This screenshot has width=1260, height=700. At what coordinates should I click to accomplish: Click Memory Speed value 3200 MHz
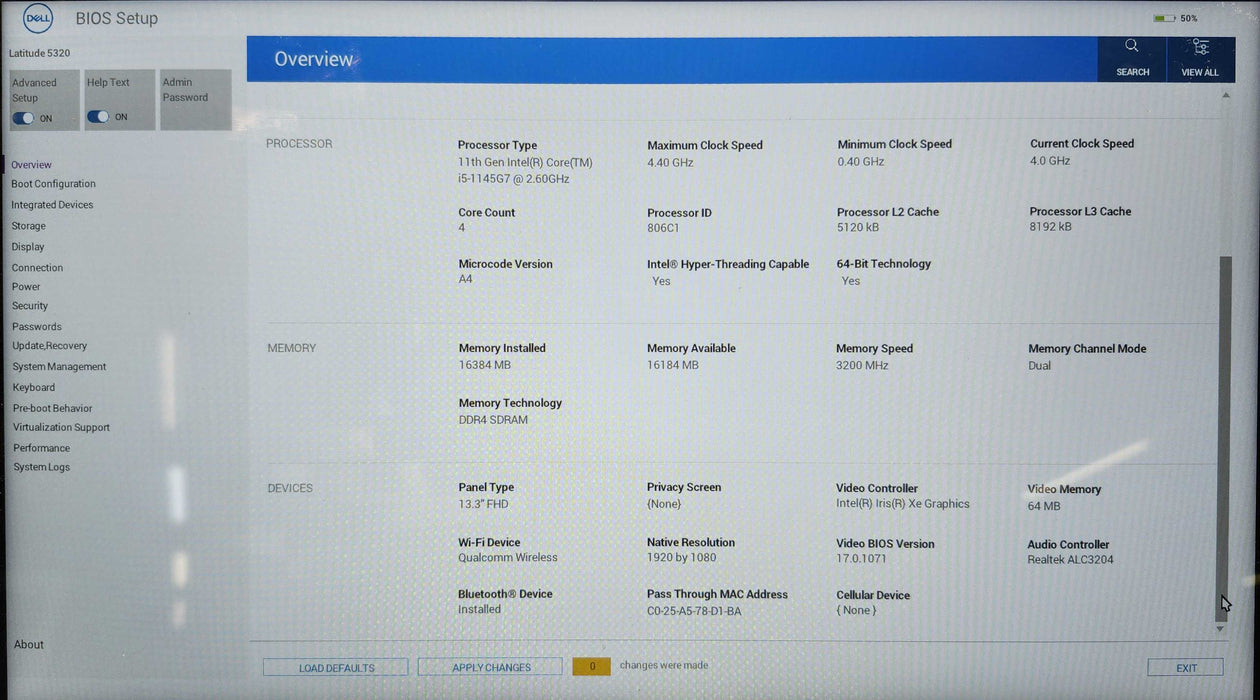862,365
